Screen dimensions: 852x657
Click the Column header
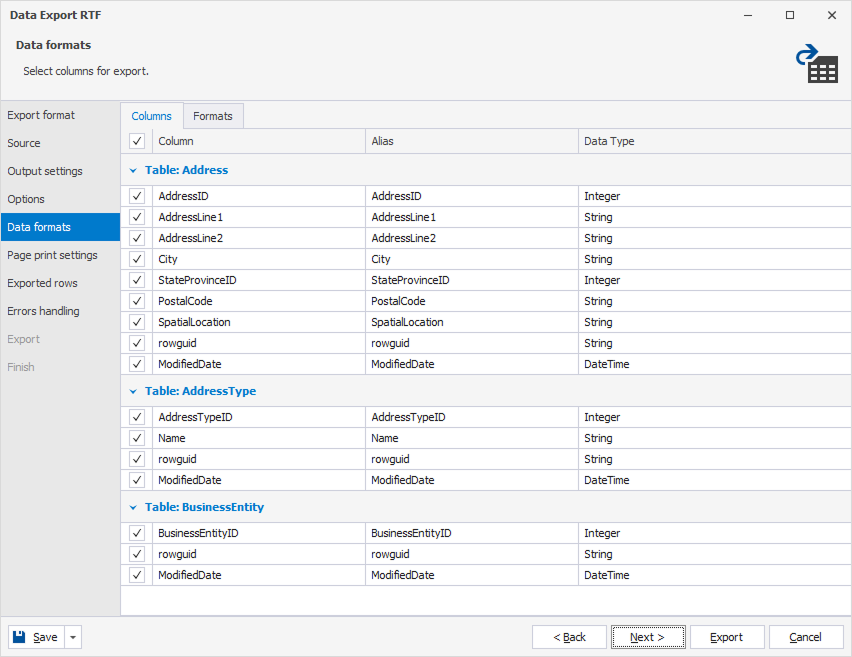259,141
